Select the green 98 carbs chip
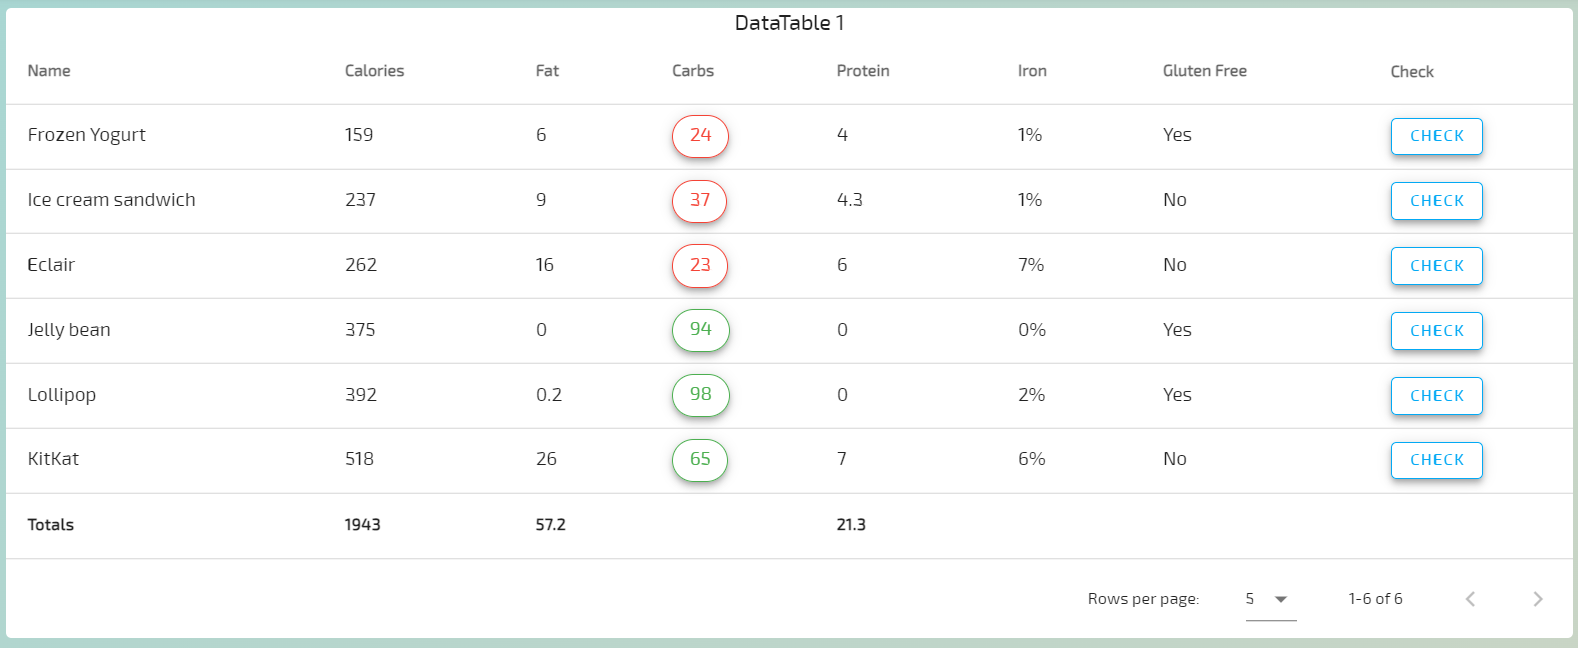Screen dimensions: 1578x648 pos(700,395)
